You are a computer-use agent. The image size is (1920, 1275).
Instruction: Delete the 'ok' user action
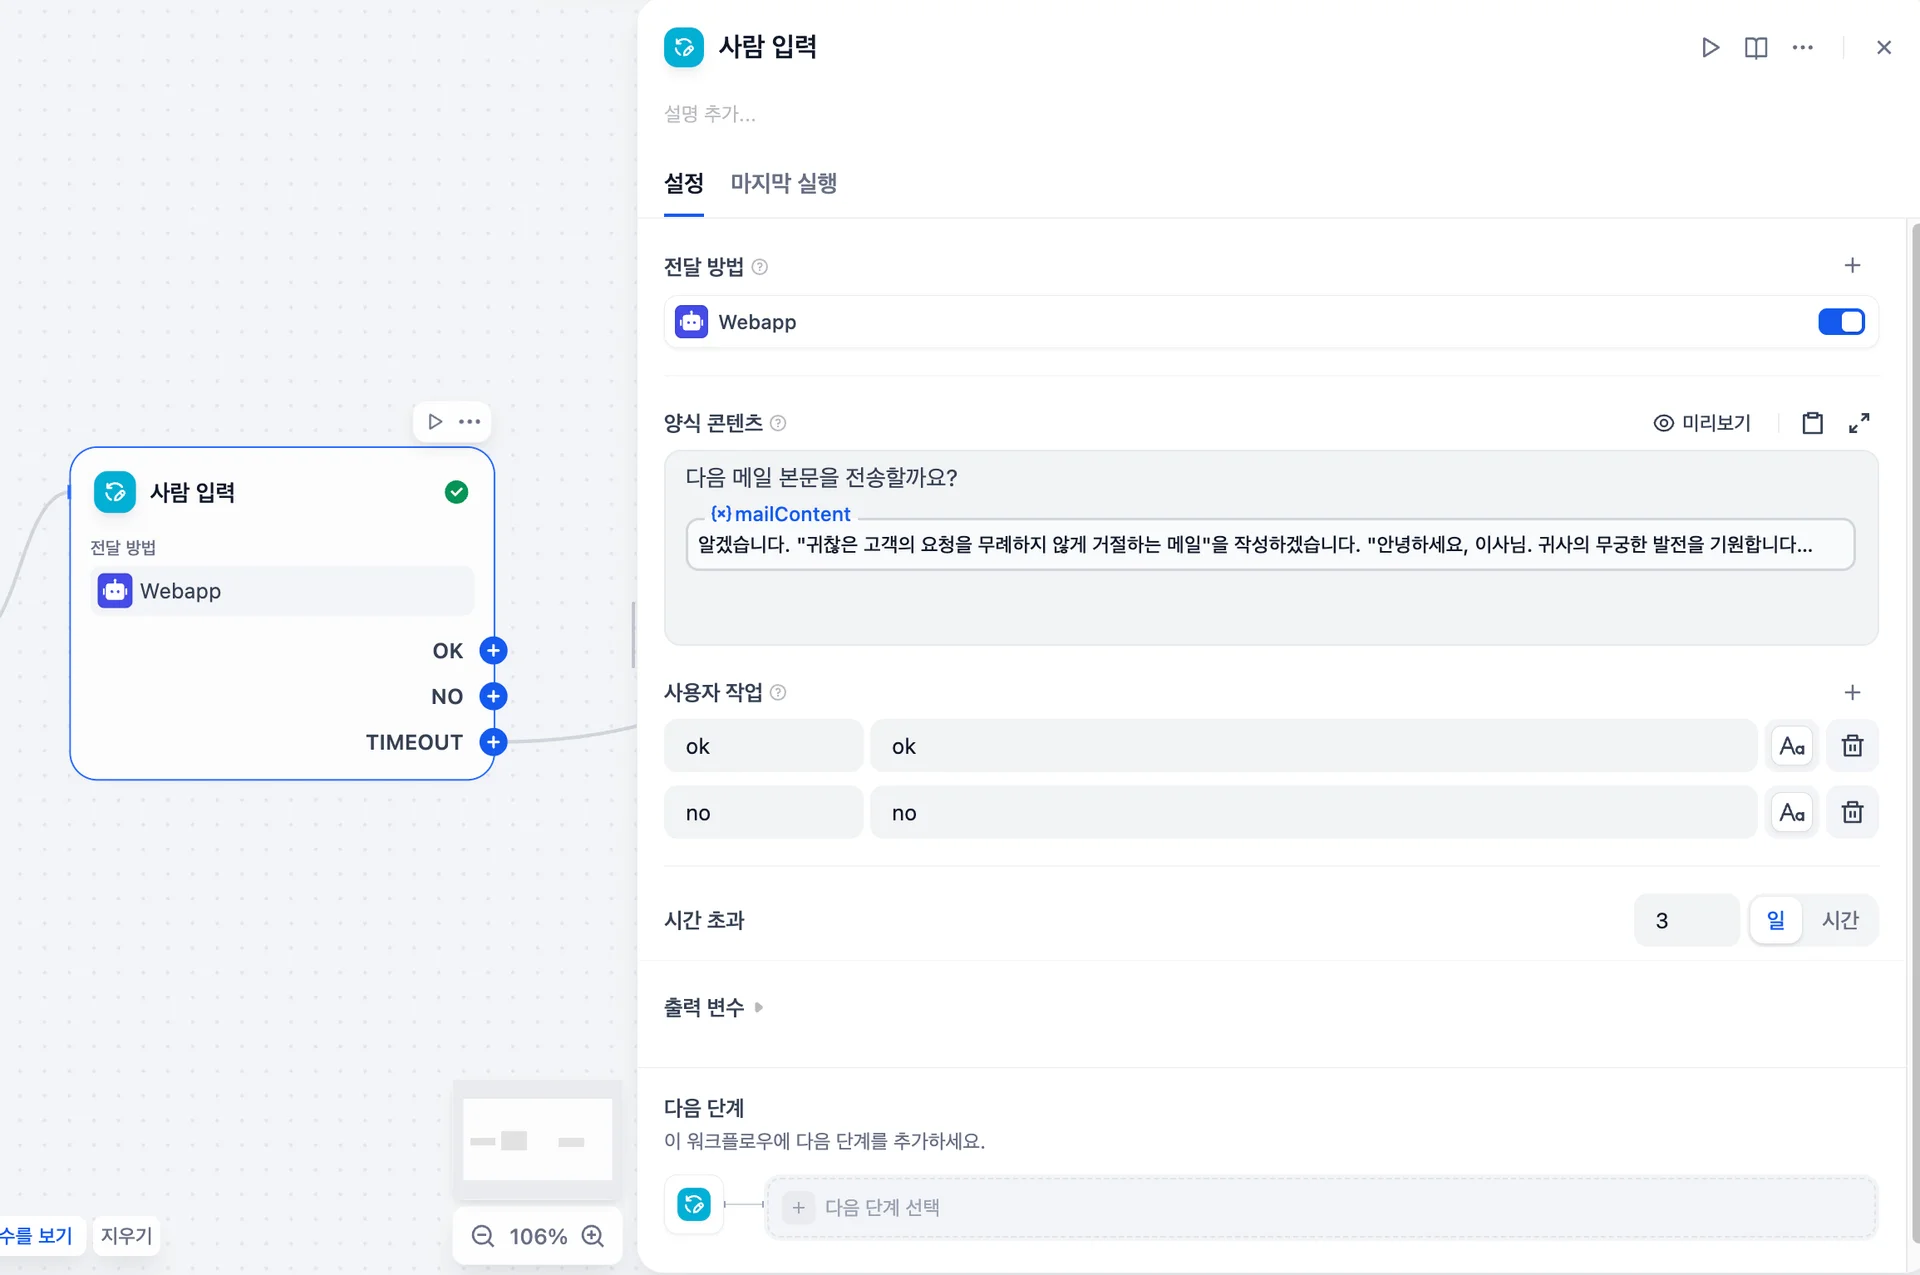tap(1852, 746)
